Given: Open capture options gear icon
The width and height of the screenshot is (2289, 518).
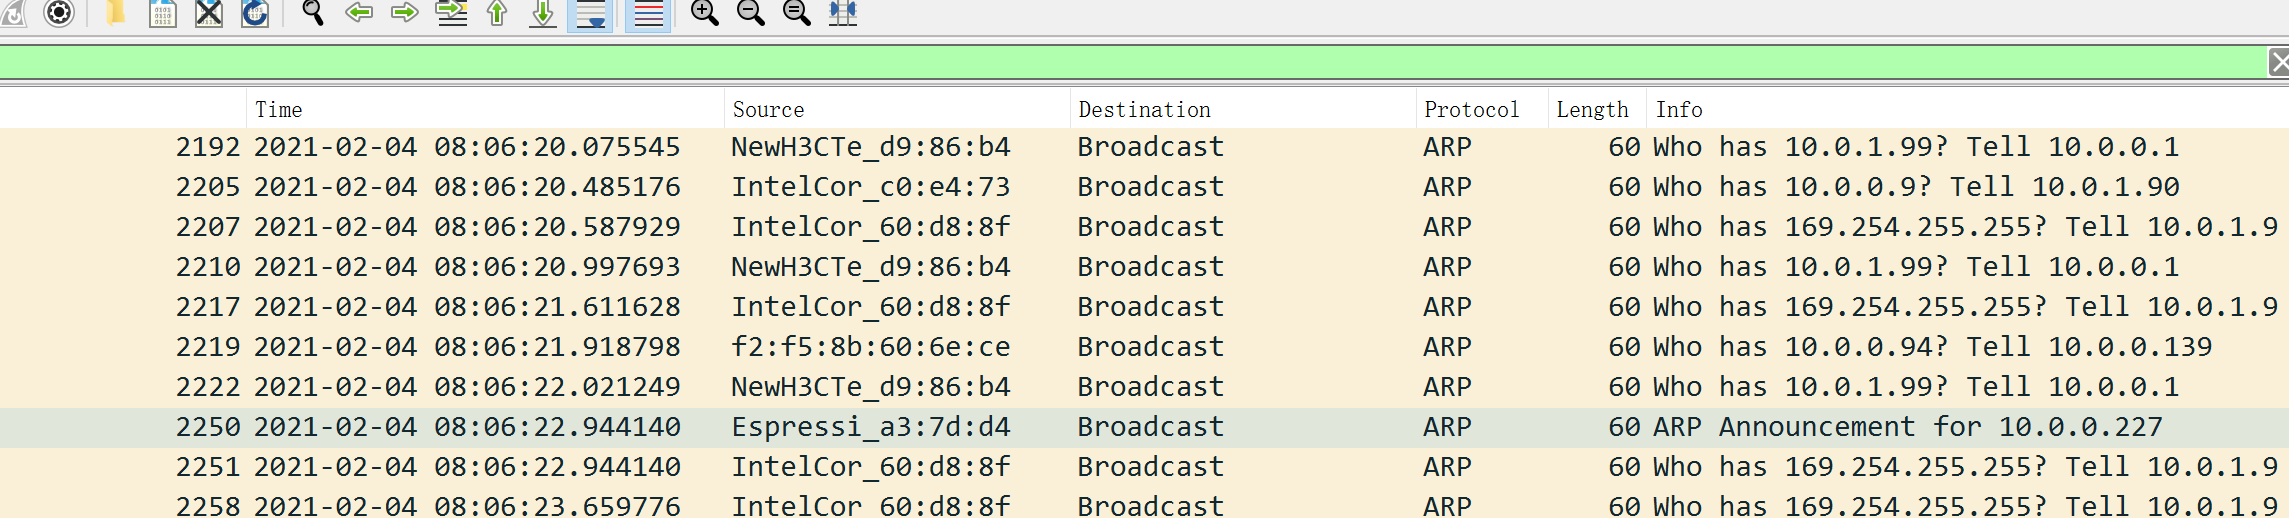Looking at the screenshot, I should pos(60,13).
